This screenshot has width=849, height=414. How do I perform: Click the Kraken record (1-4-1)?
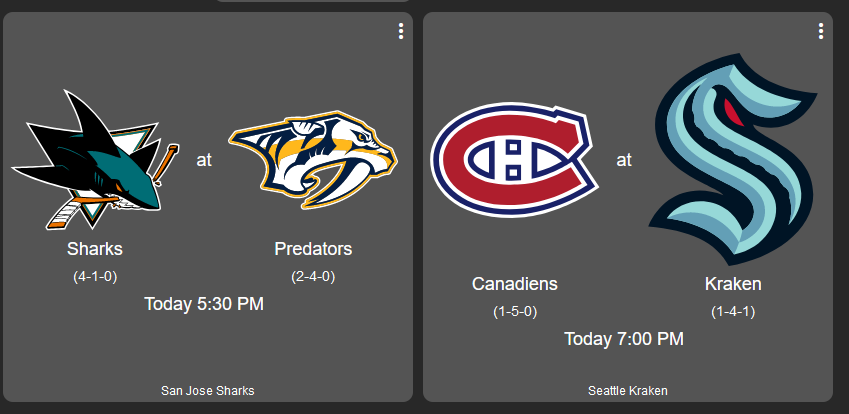[733, 312]
